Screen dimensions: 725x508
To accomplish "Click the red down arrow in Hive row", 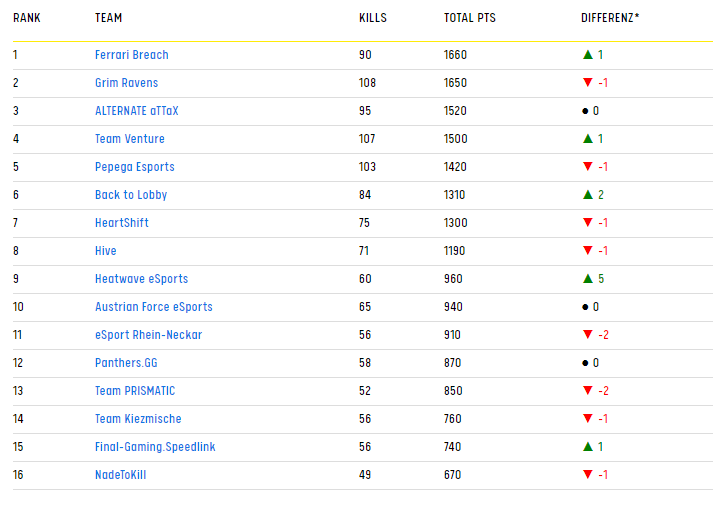I will click(x=588, y=251).
